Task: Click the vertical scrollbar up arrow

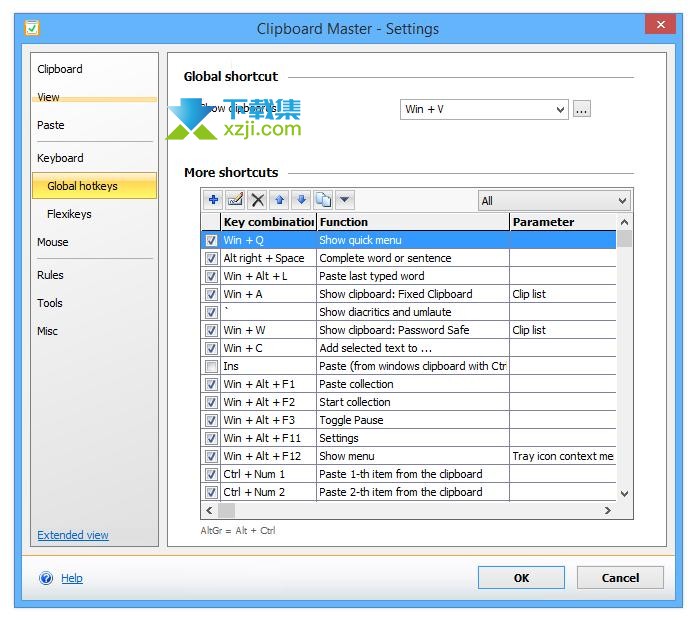Action: tap(625, 222)
